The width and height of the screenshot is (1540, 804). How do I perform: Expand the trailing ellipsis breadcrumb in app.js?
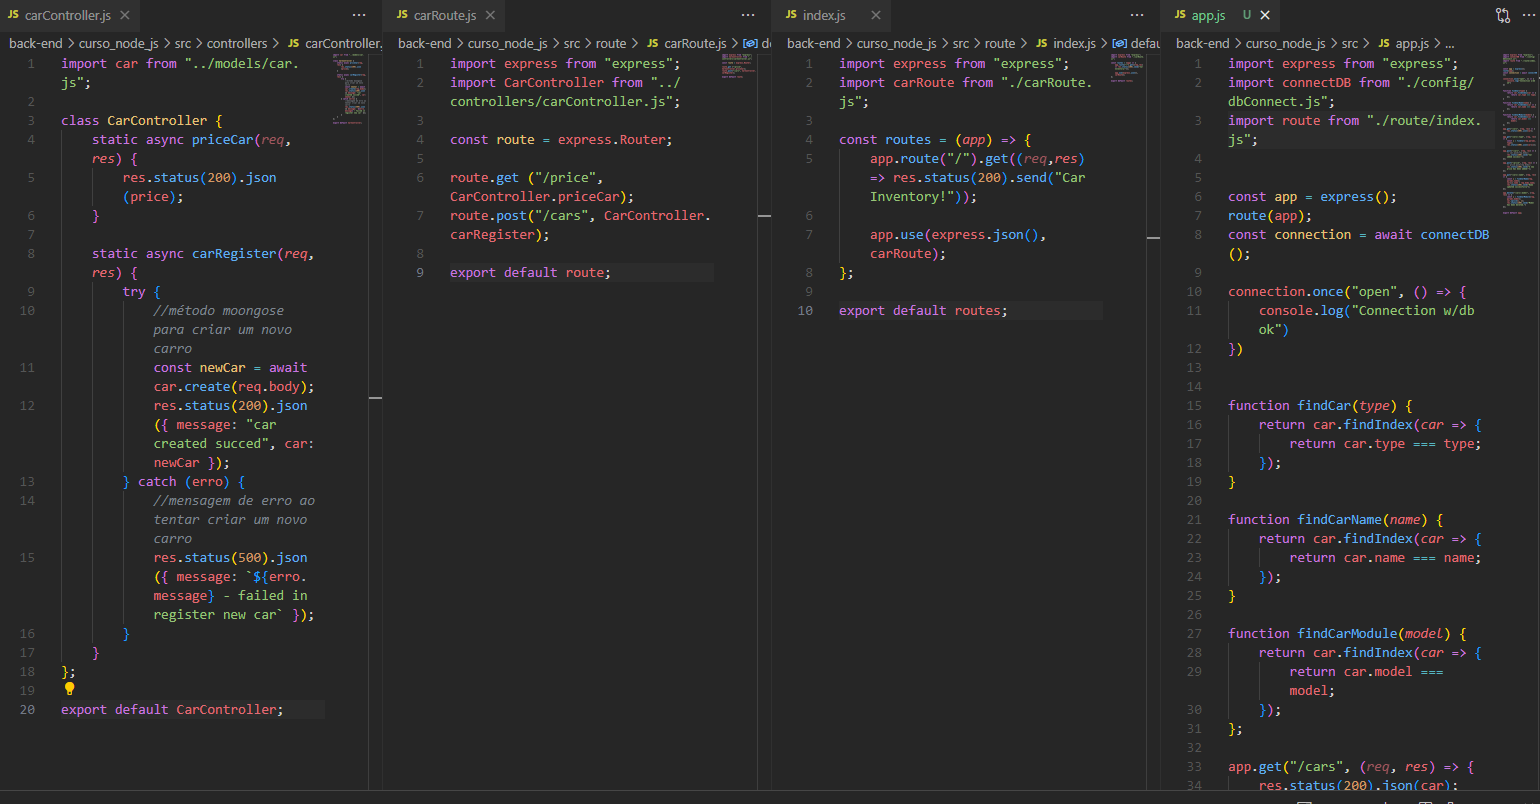click(x=1450, y=43)
